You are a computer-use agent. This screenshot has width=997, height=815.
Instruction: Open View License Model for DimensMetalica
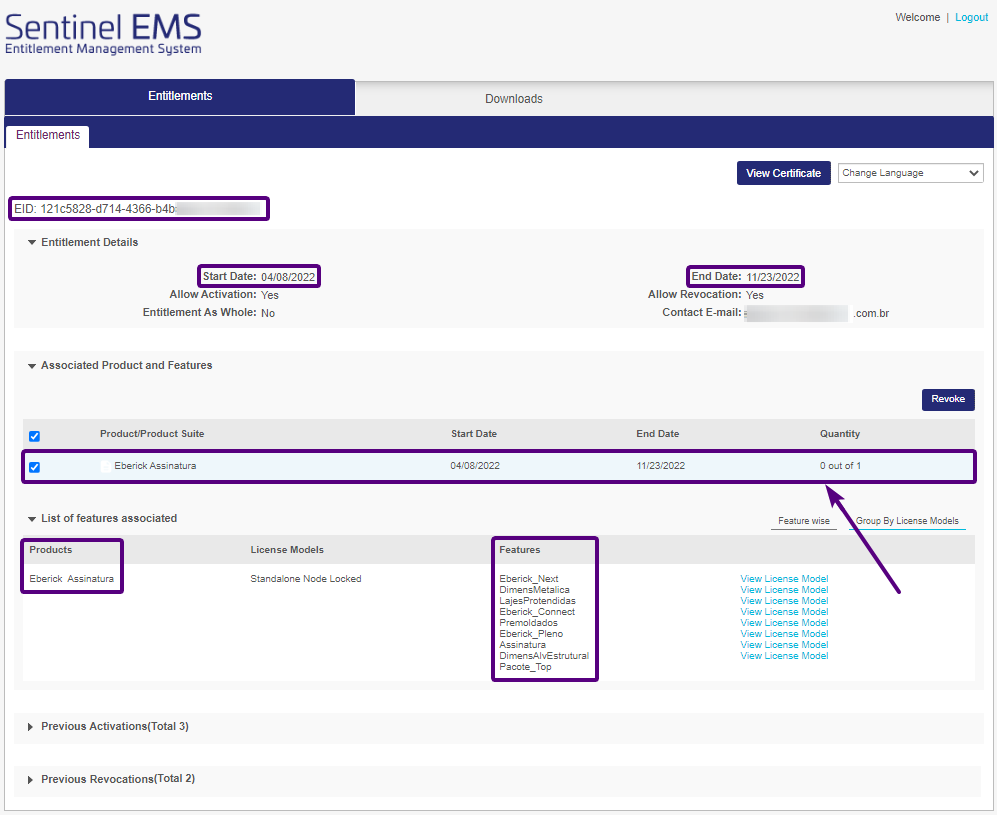pos(784,589)
